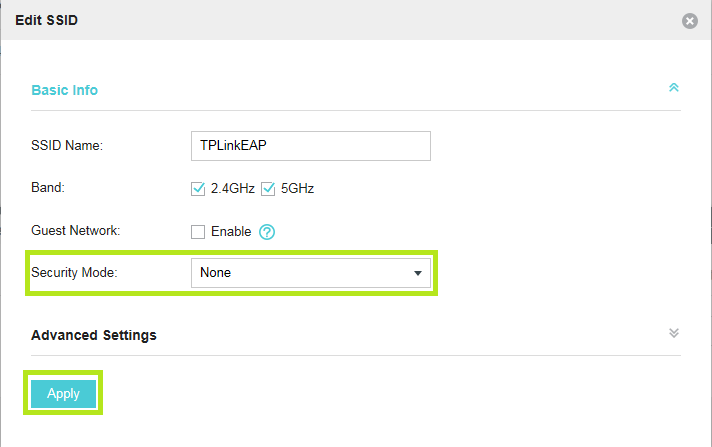Click the Security Mode dropdown arrow

click(x=417, y=273)
